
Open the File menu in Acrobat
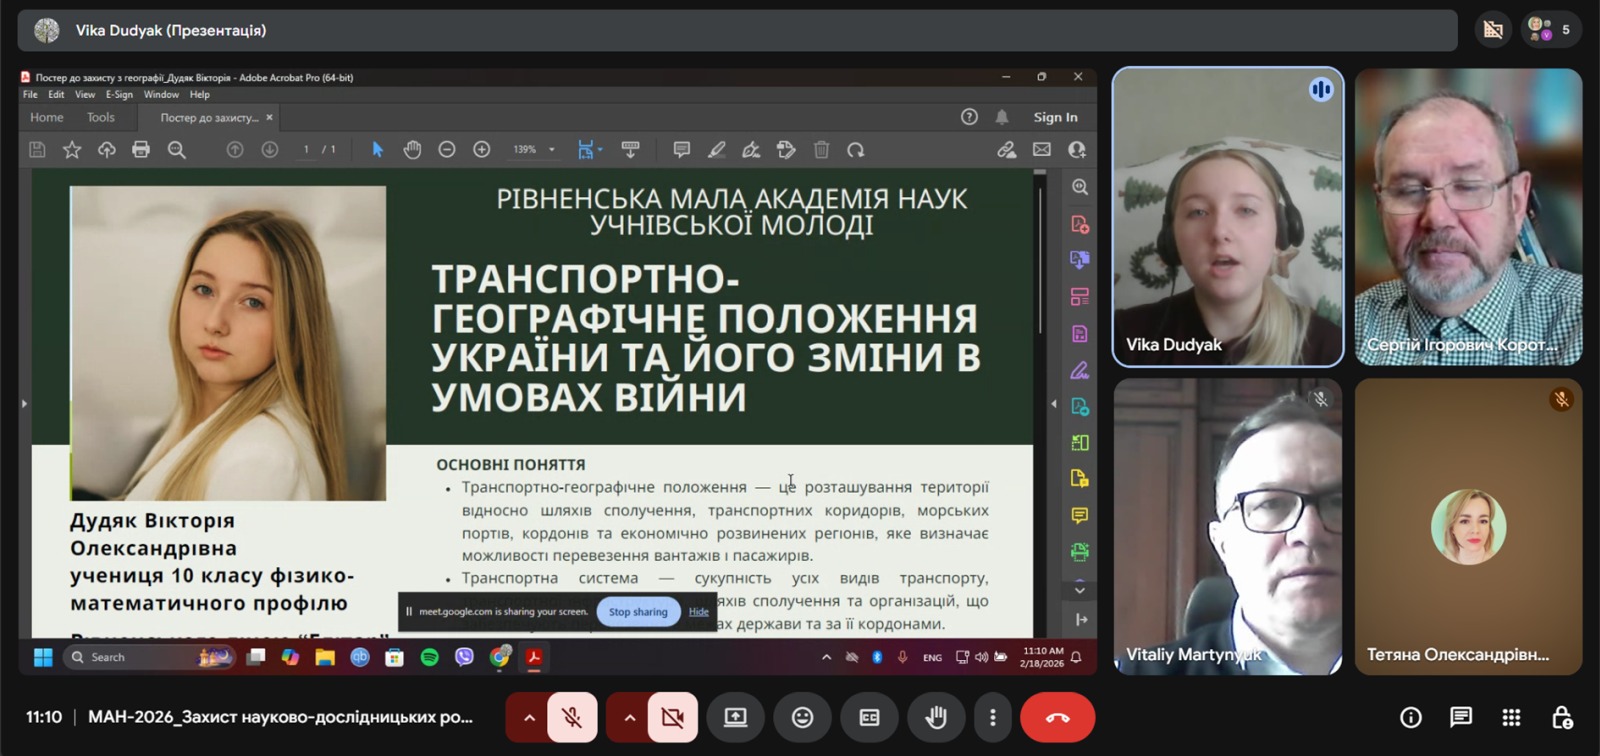click(x=30, y=95)
